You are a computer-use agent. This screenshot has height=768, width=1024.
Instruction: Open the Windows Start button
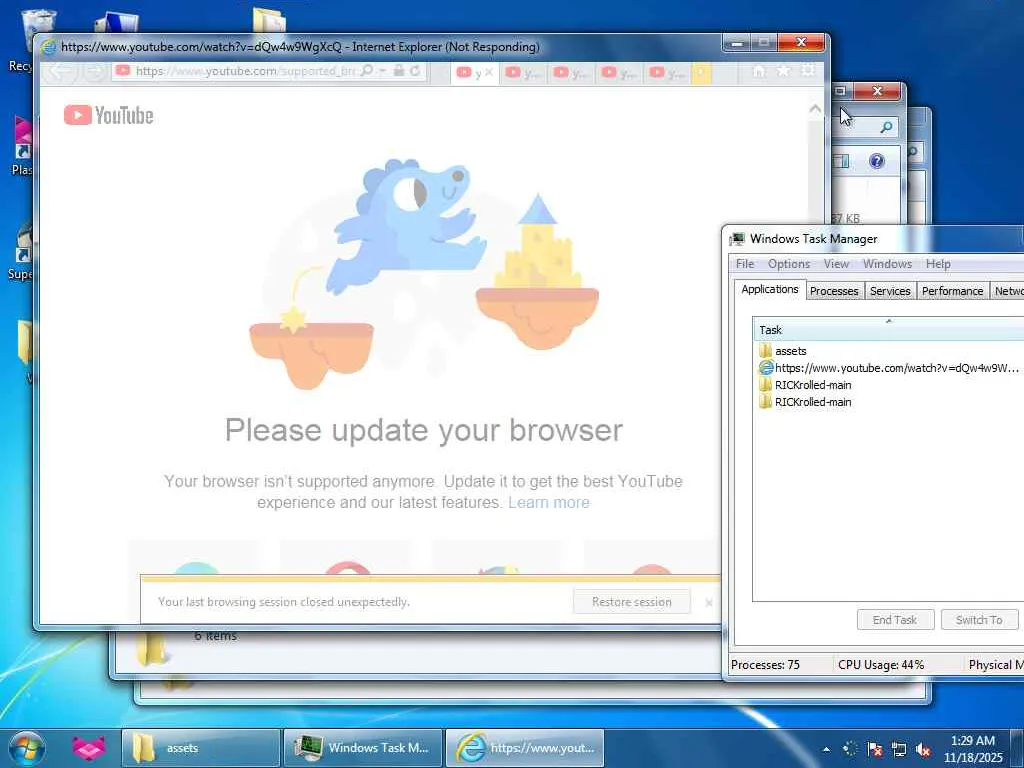click(x=27, y=748)
